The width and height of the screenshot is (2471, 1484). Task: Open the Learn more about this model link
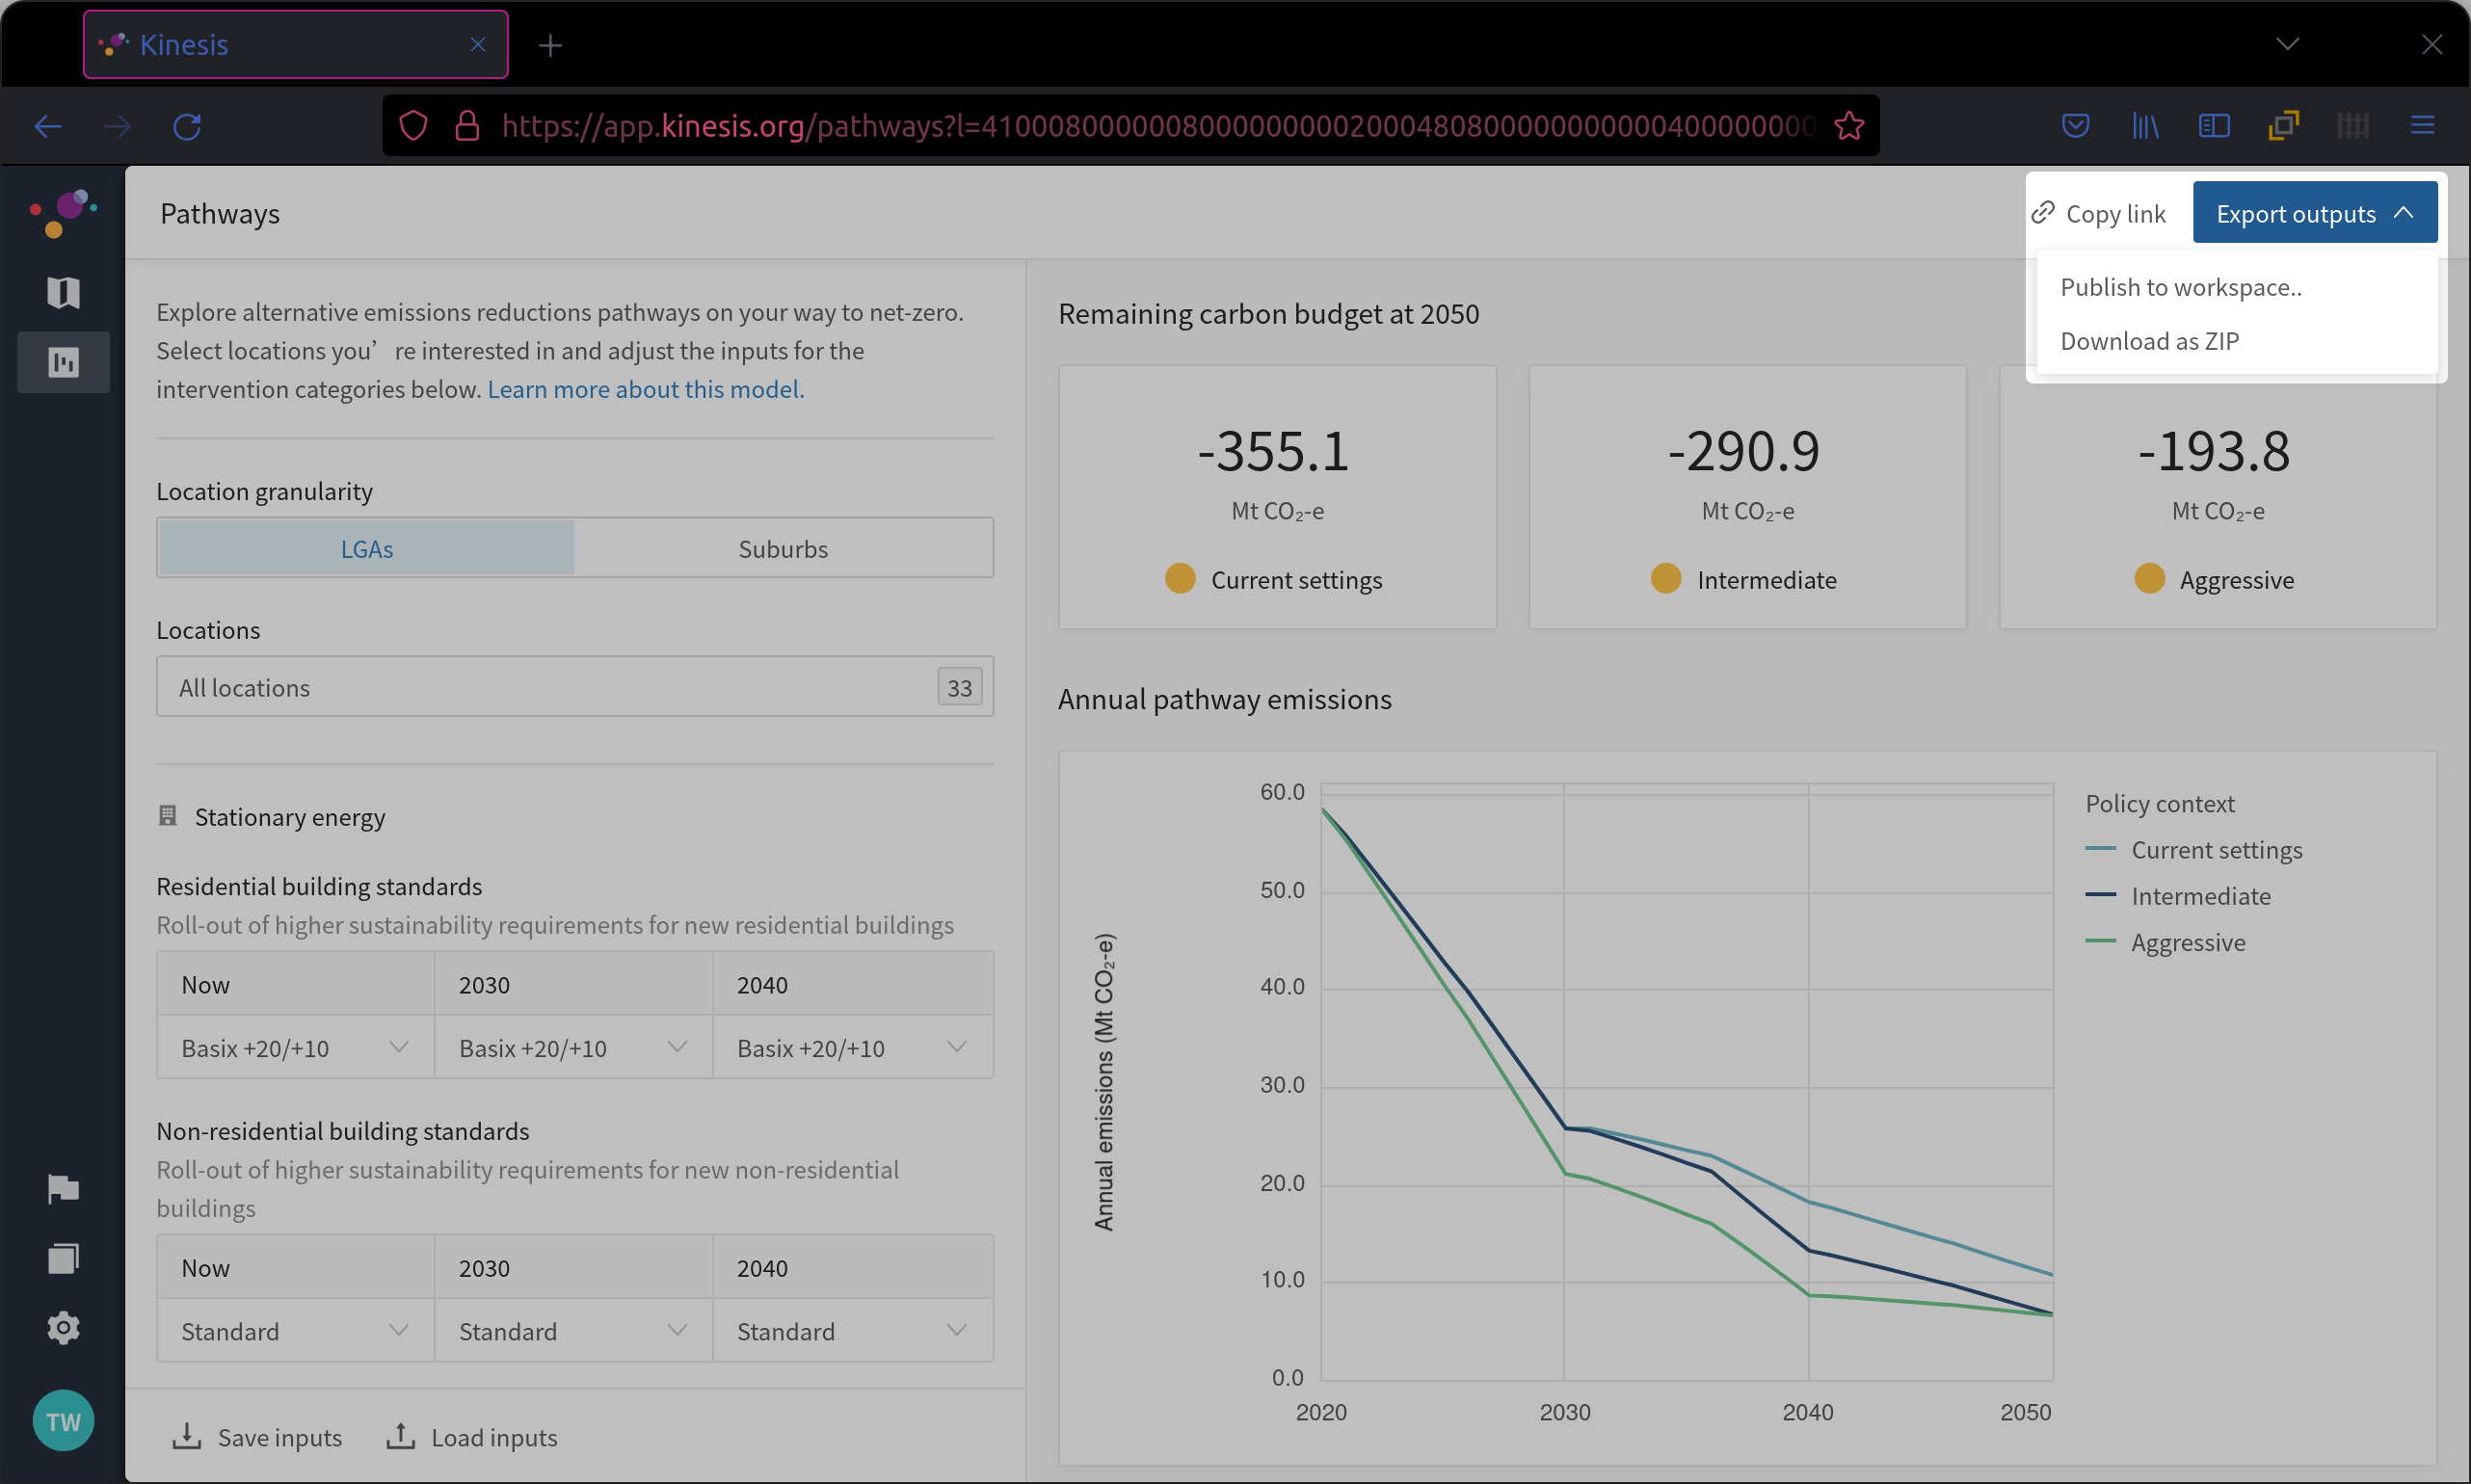pyautogui.click(x=645, y=389)
